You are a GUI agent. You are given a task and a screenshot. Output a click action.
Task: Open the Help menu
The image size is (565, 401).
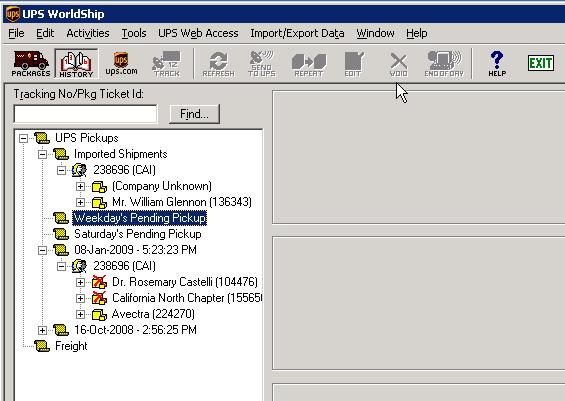pyautogui.click(x=417, y=33)
